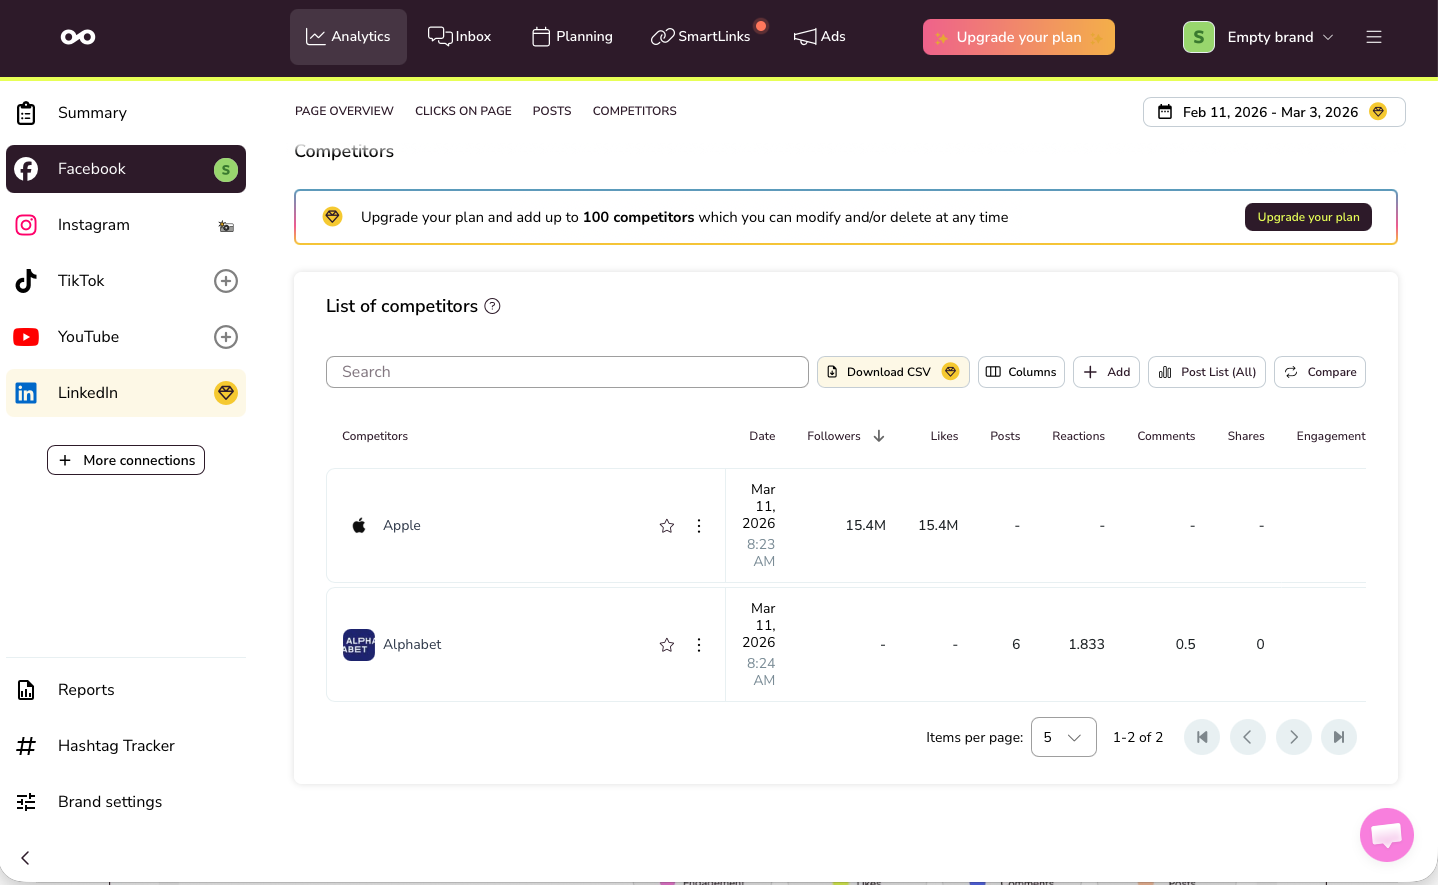Toggle Followers column sort direction
Image resolution: width=1438 pixels, height=885 pixels.
coord(877,436)
